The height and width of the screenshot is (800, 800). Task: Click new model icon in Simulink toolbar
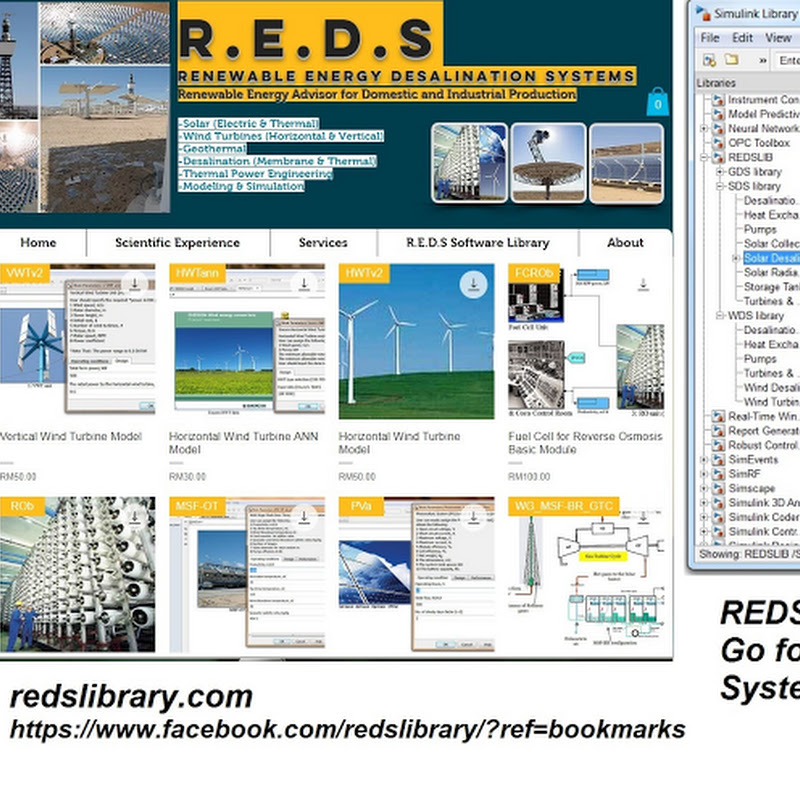pyautogui.click(x=709, y=60)
